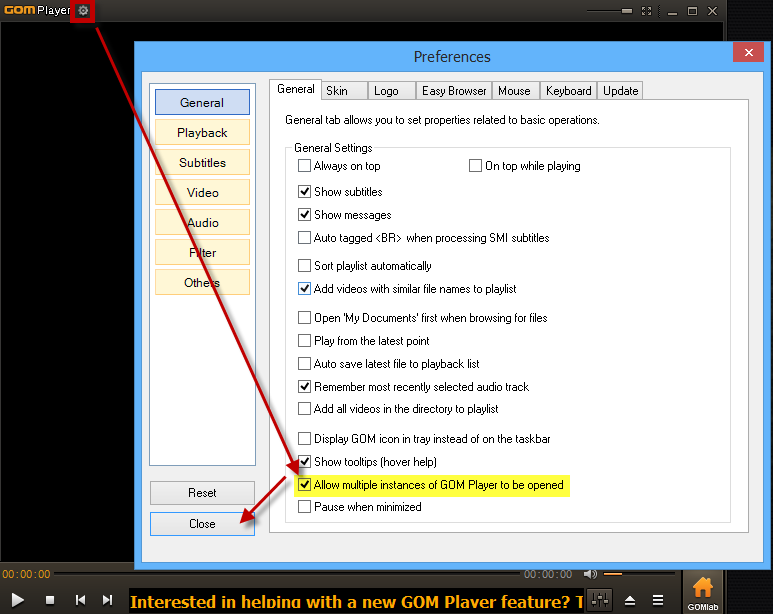The height and width of the screenshot is (614, 773).
Task: Switch to the Easy Browser tab
Action: 454,91
